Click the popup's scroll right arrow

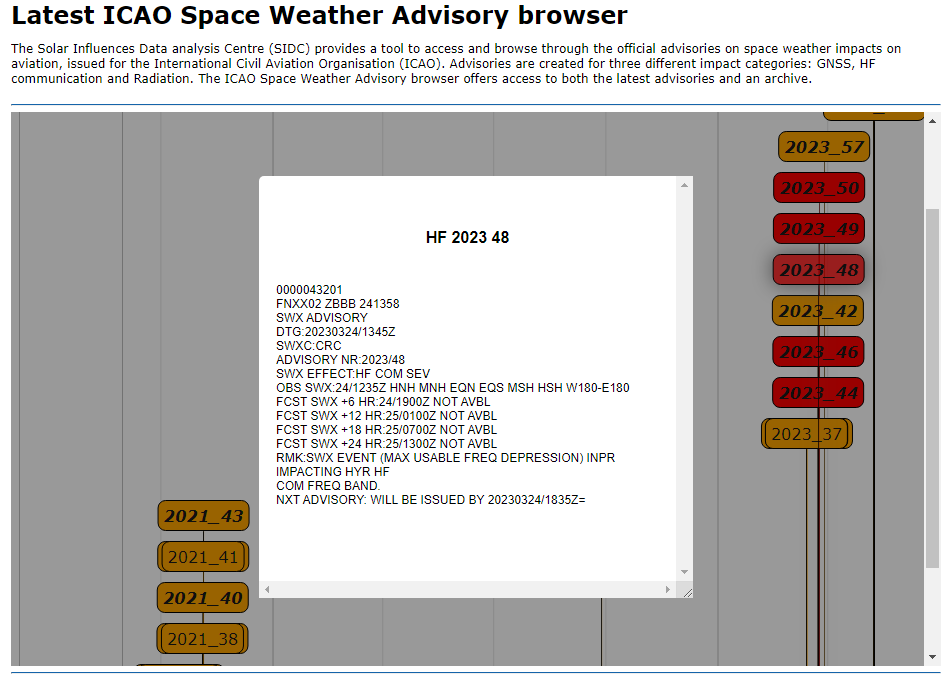(x=668, y=589)
